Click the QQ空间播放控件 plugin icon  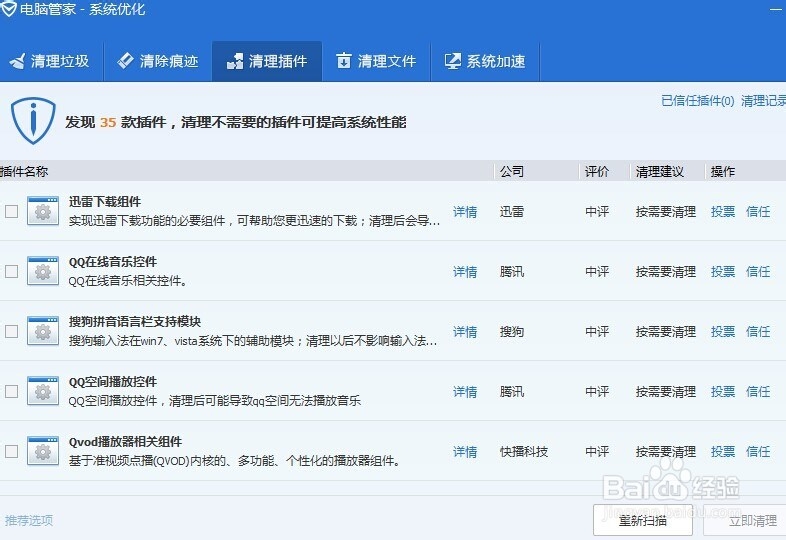pyautogui.click(x=43, y=391)
